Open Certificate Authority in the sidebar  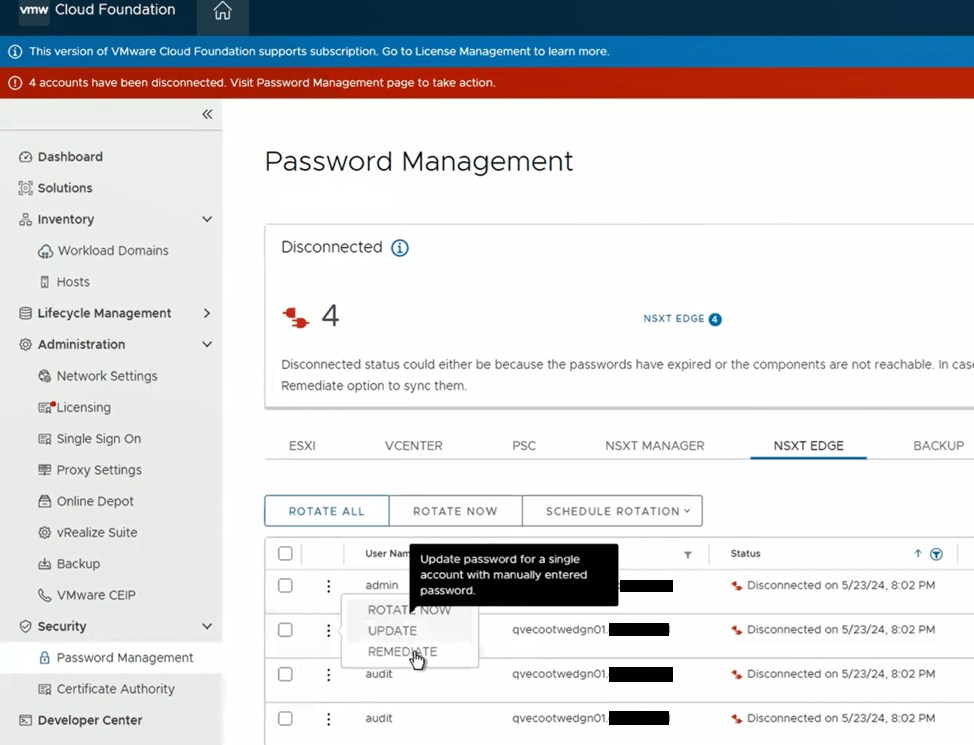pos(115,689)
